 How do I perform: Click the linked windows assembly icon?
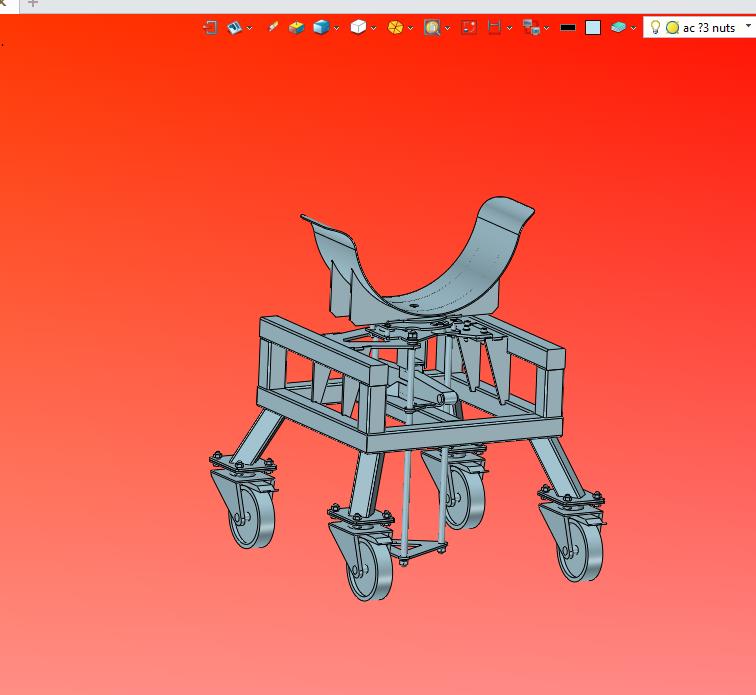pyautogui.click(x=531, y=27)
